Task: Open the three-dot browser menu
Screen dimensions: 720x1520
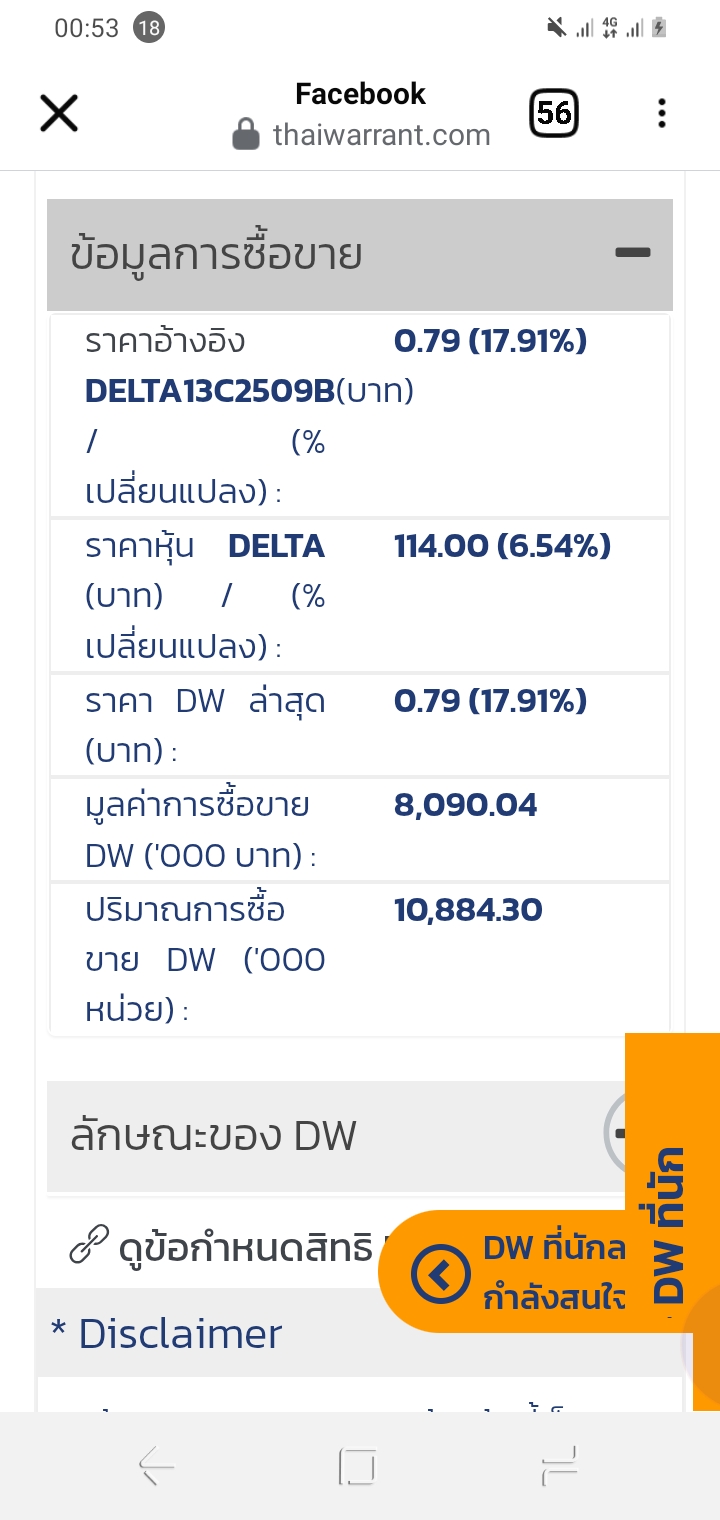Action: click(x=661, y=113)
